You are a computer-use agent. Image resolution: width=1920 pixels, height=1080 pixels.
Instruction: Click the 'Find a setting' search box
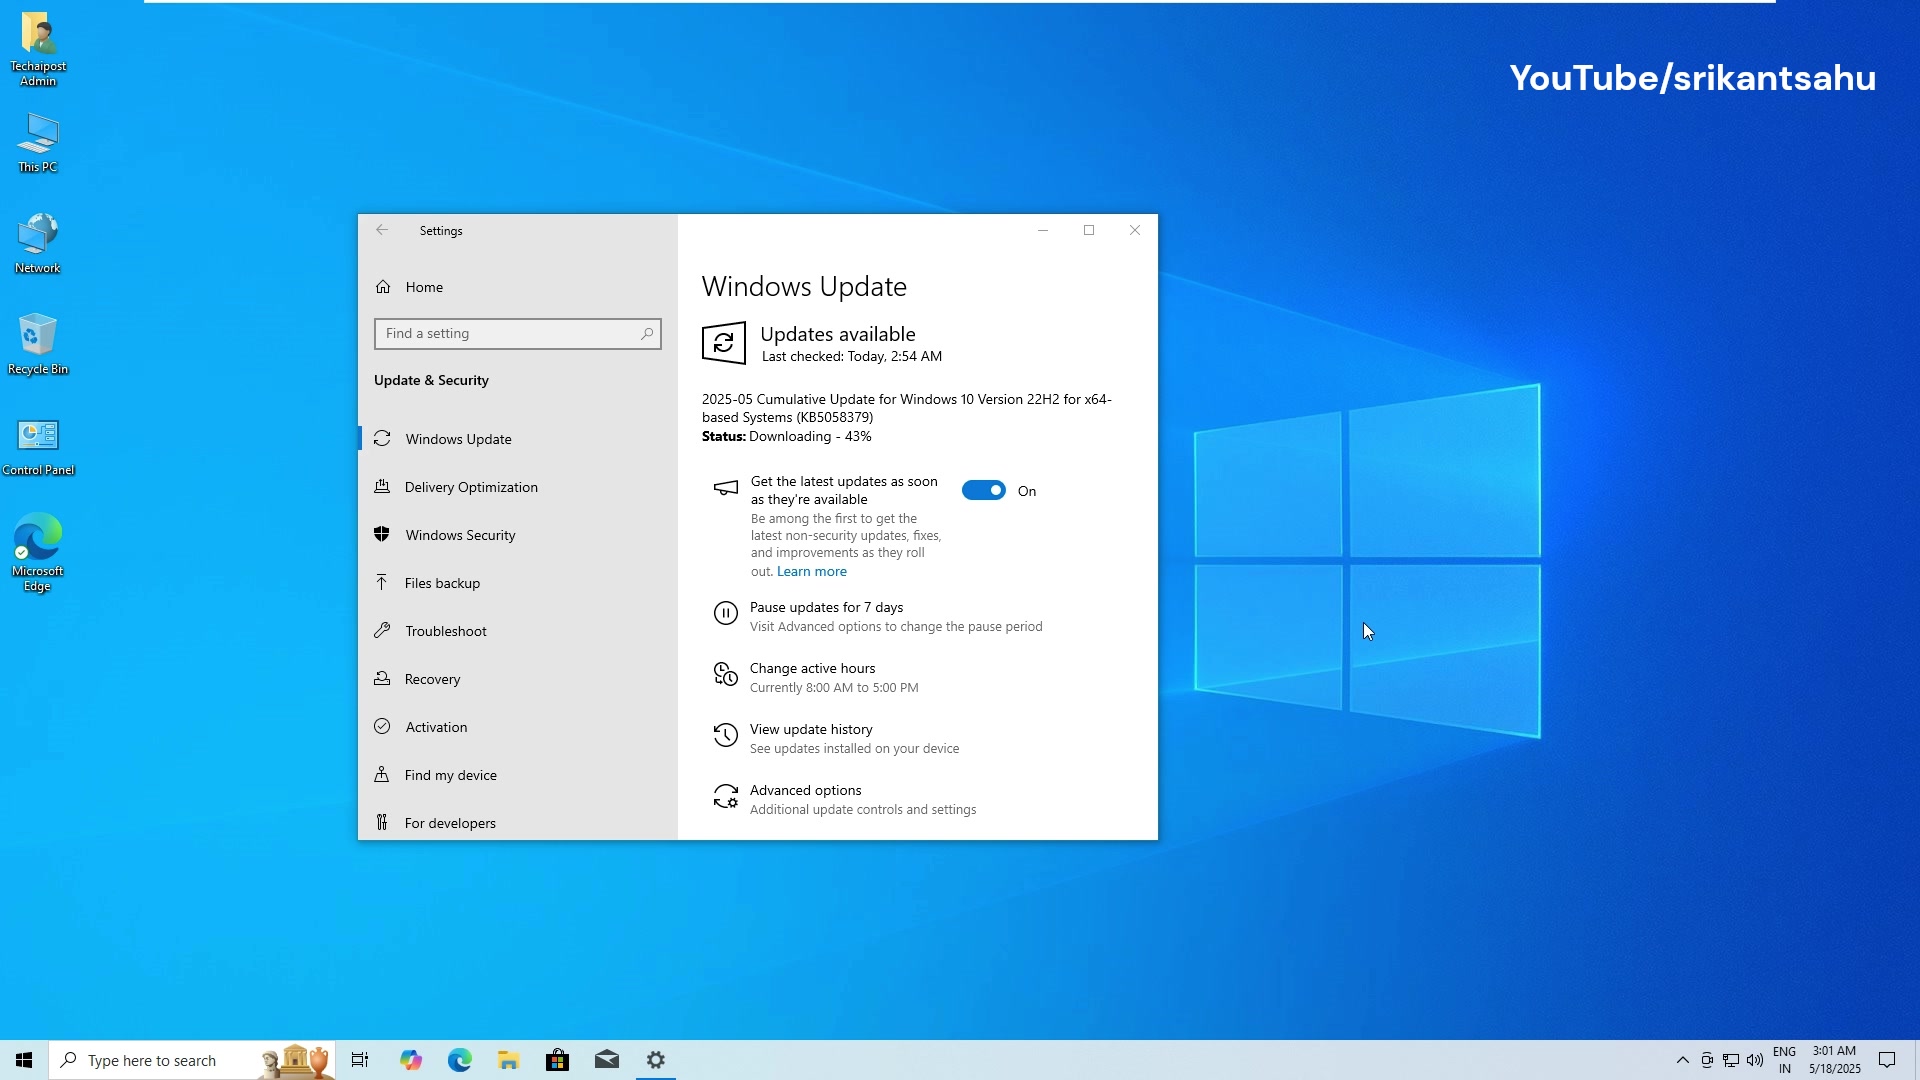pos(517,333)
